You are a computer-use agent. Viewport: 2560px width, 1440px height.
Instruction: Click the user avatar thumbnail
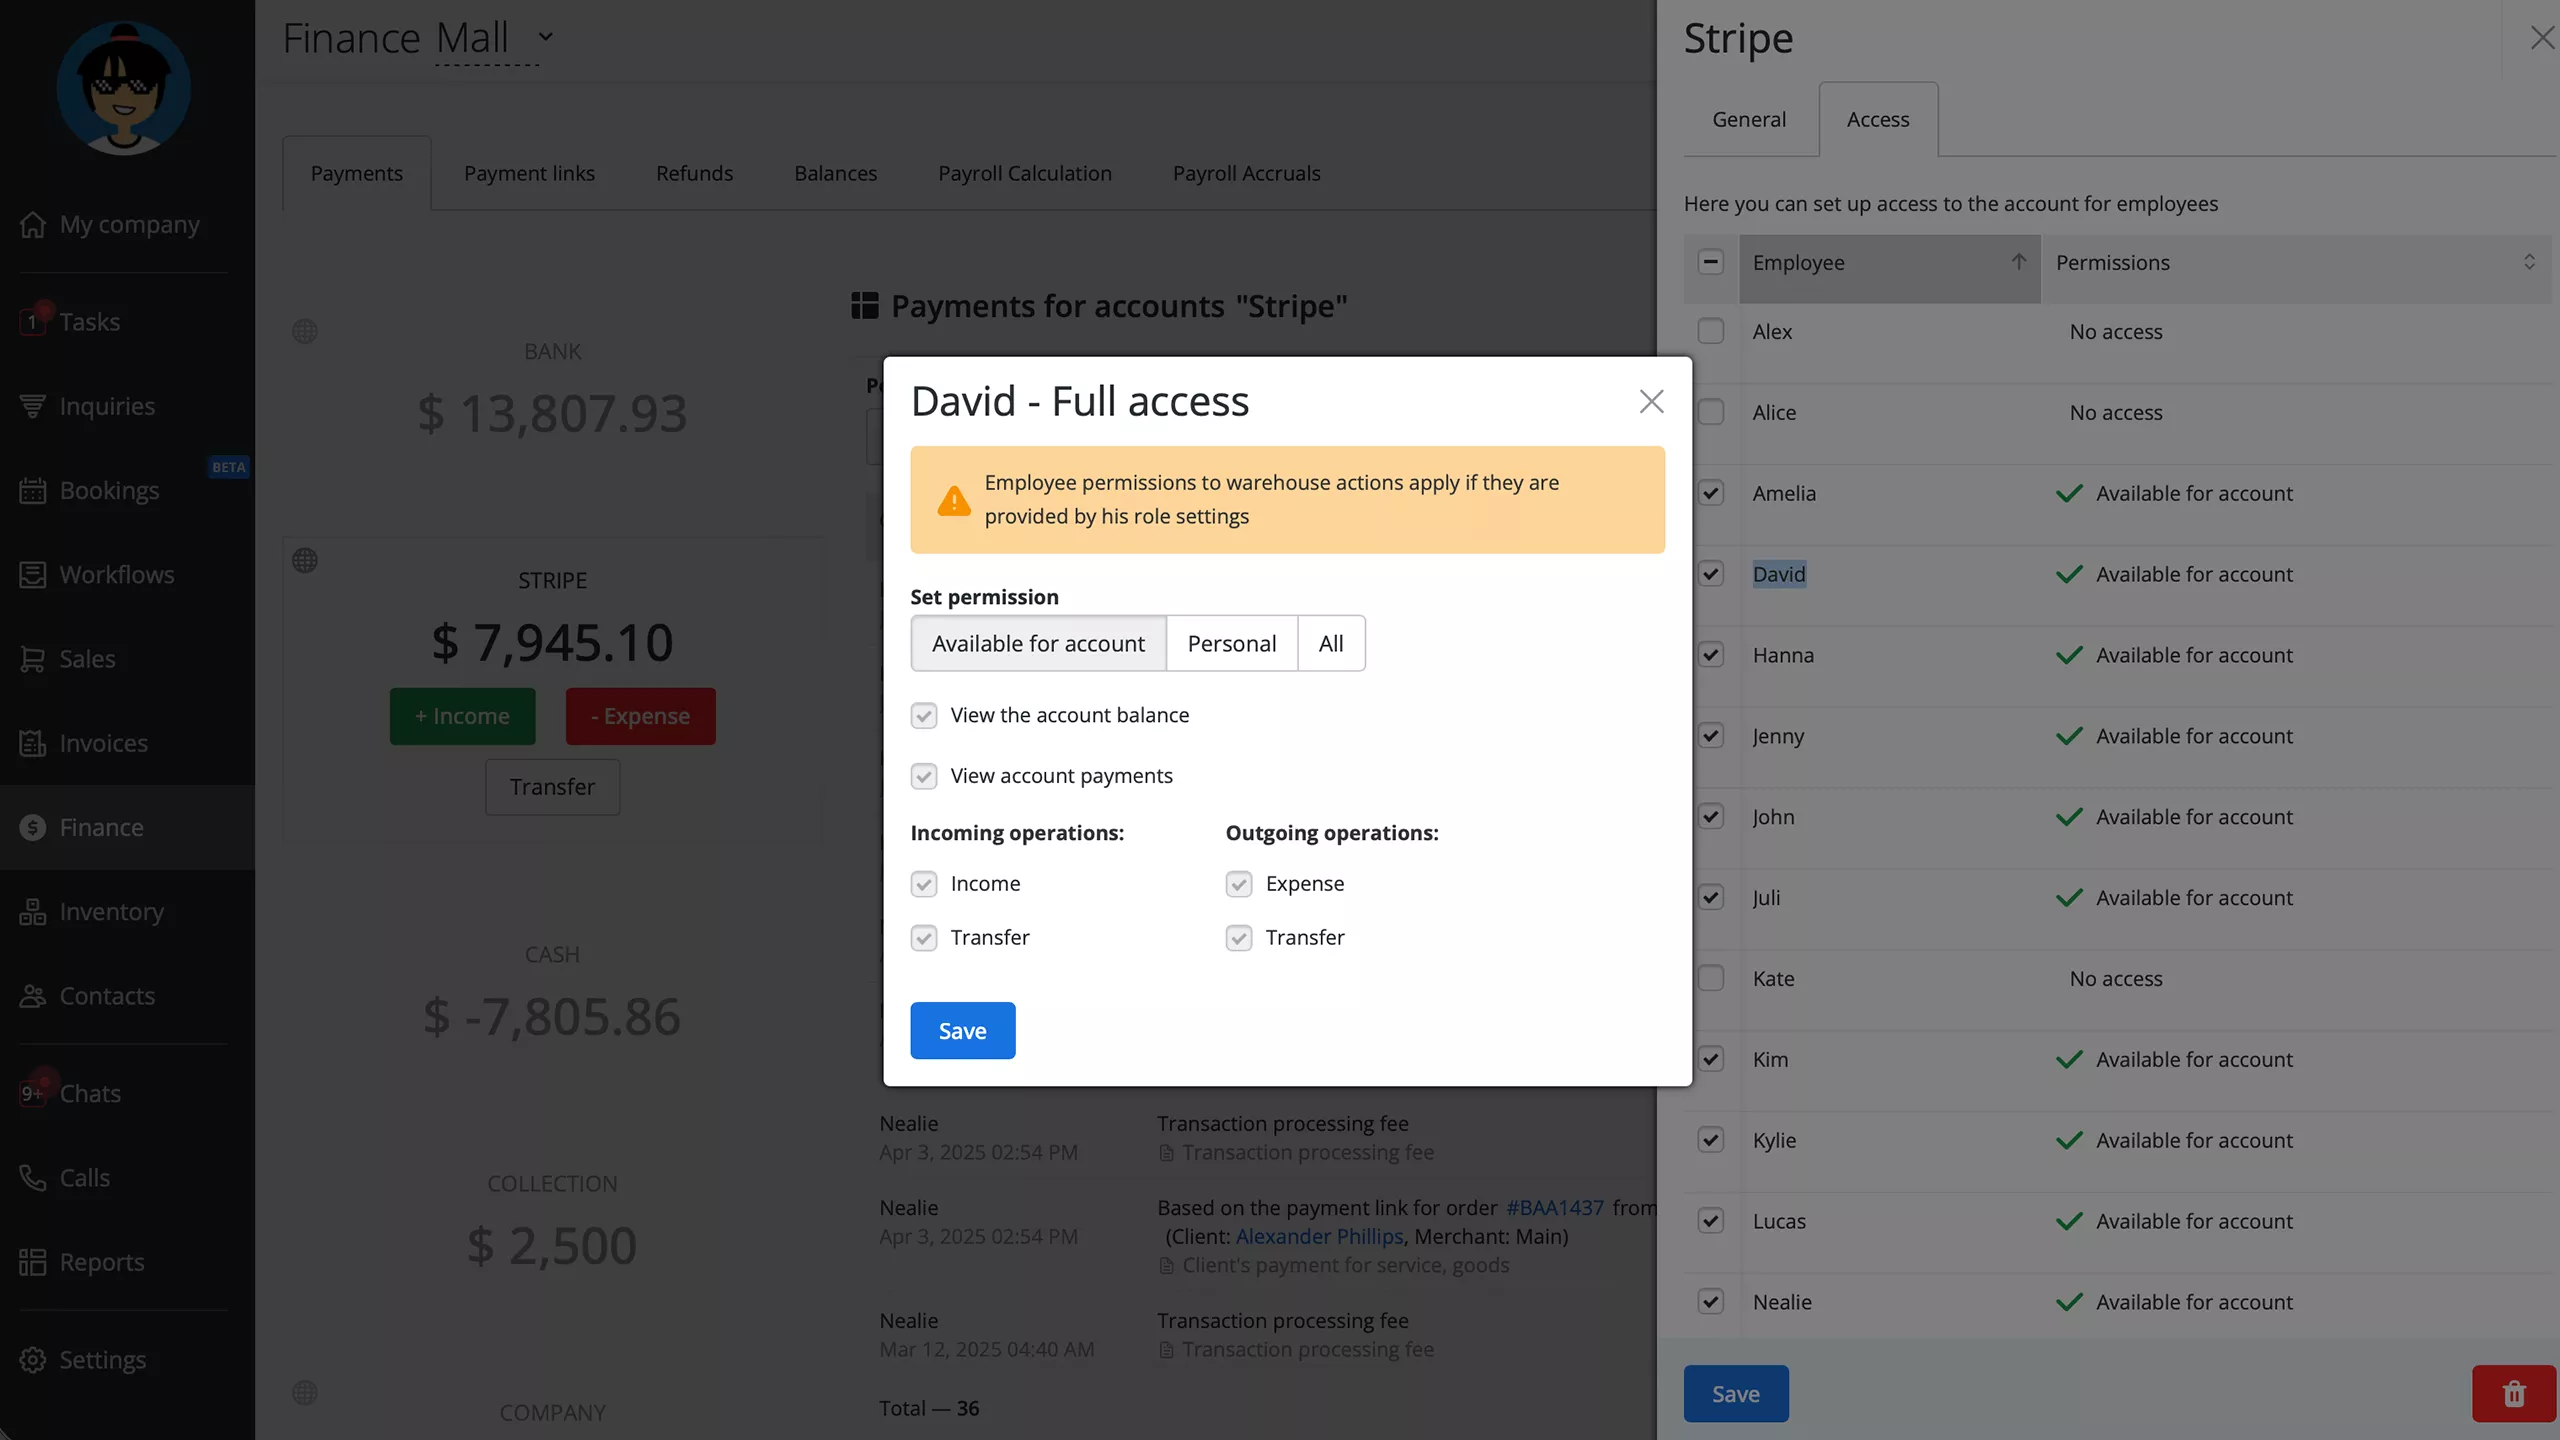(x=124, y=88)
